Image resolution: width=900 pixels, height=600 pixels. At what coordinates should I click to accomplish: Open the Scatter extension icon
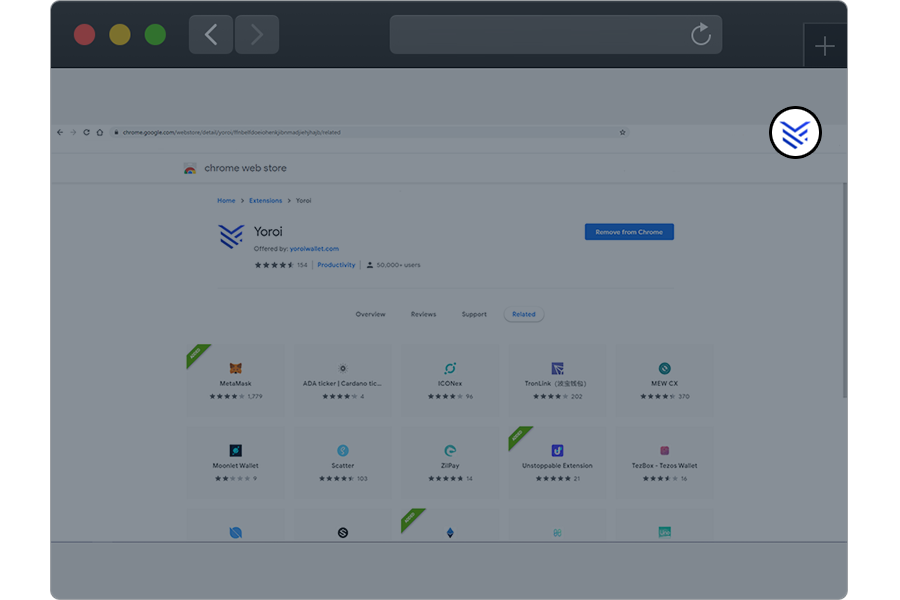pos(343,450)
